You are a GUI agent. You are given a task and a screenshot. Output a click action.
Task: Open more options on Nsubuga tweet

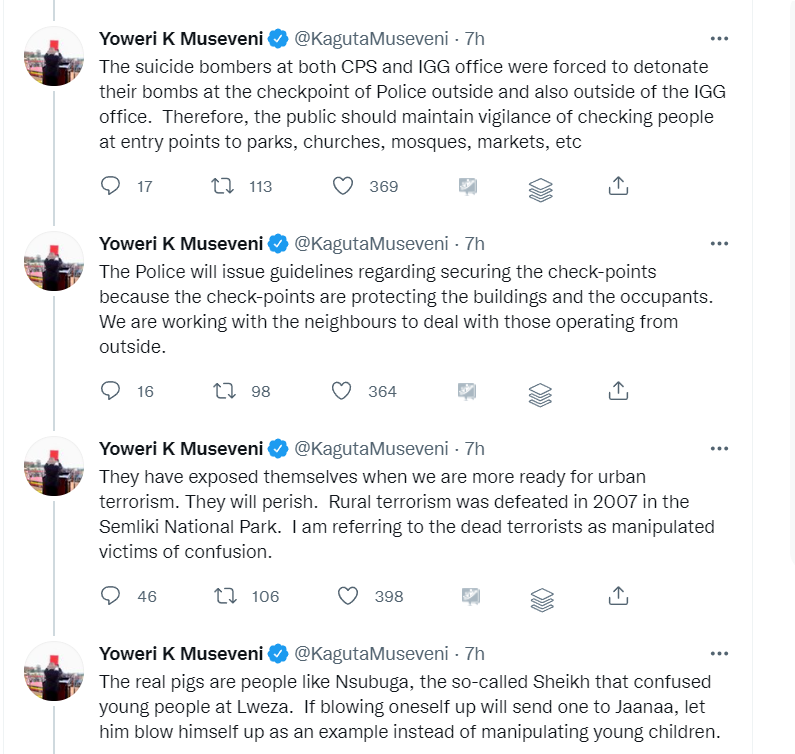[718, 654]
